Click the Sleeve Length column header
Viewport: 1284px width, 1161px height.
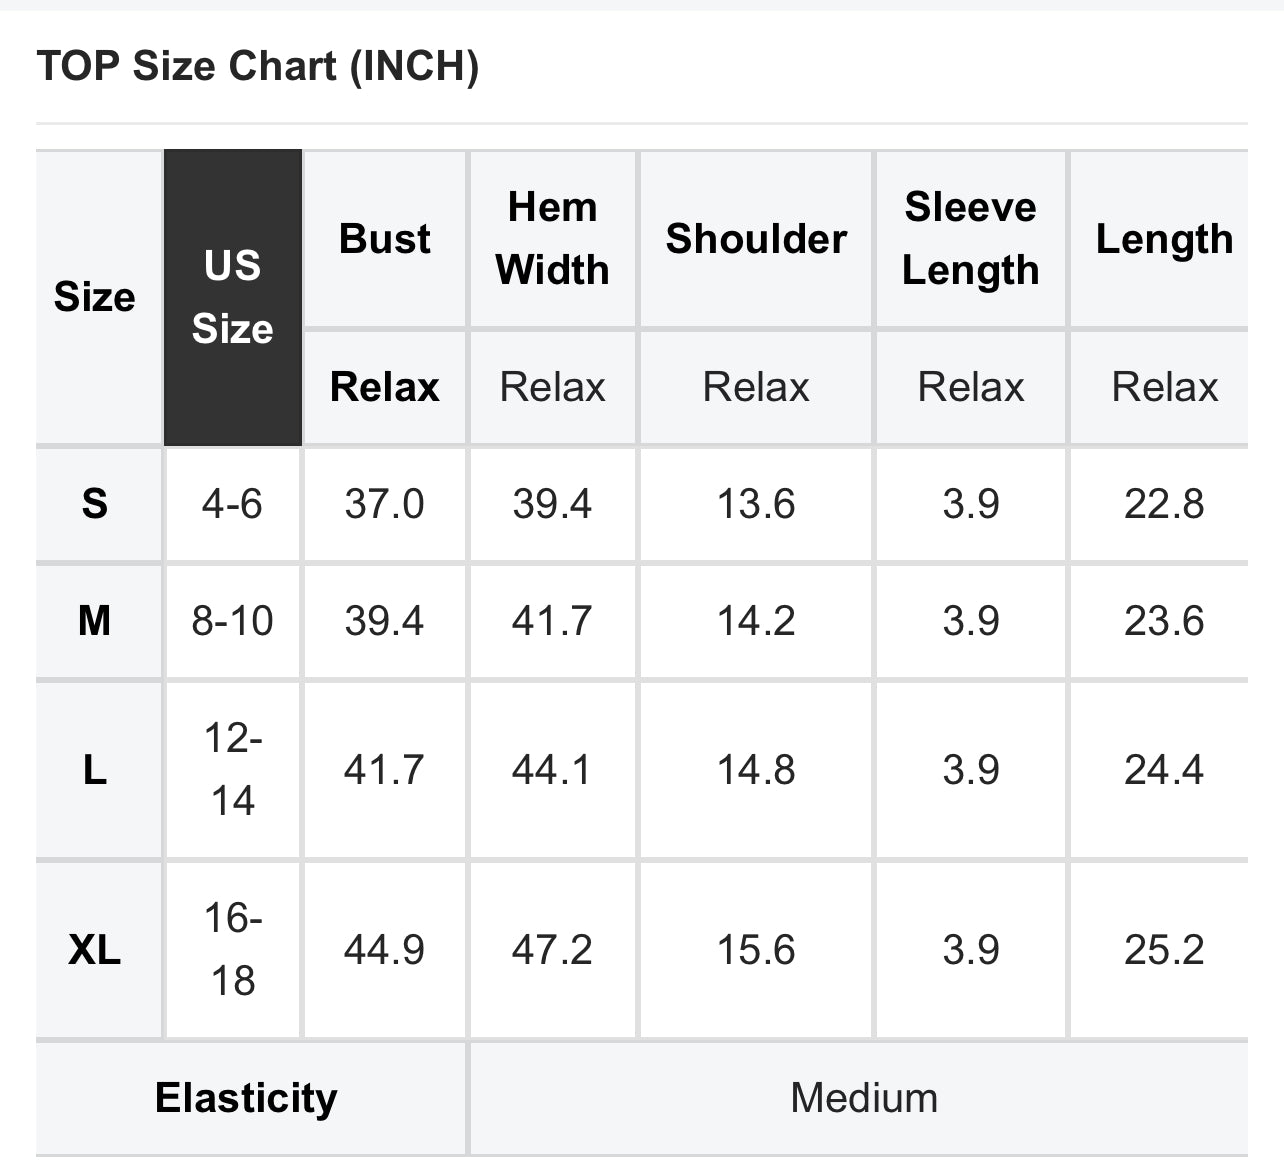[971, 239]
